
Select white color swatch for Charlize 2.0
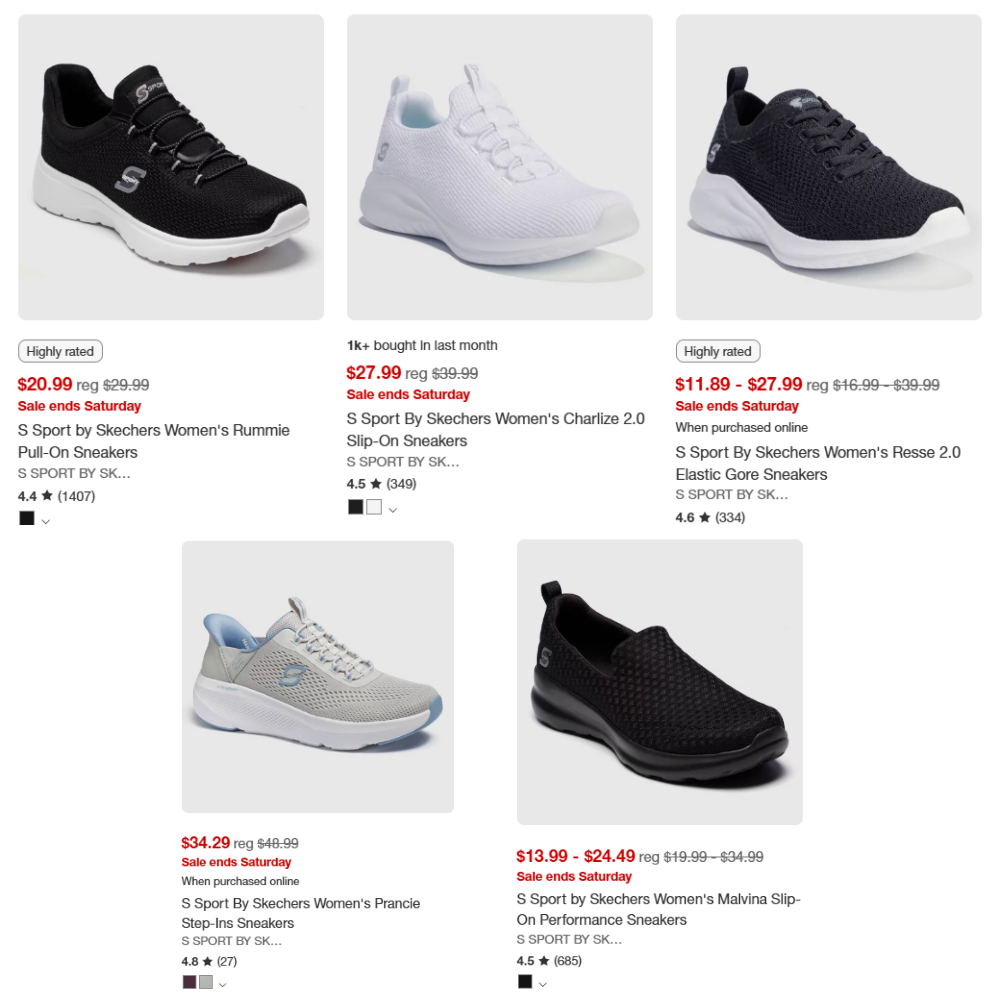[x=374, y=507]
